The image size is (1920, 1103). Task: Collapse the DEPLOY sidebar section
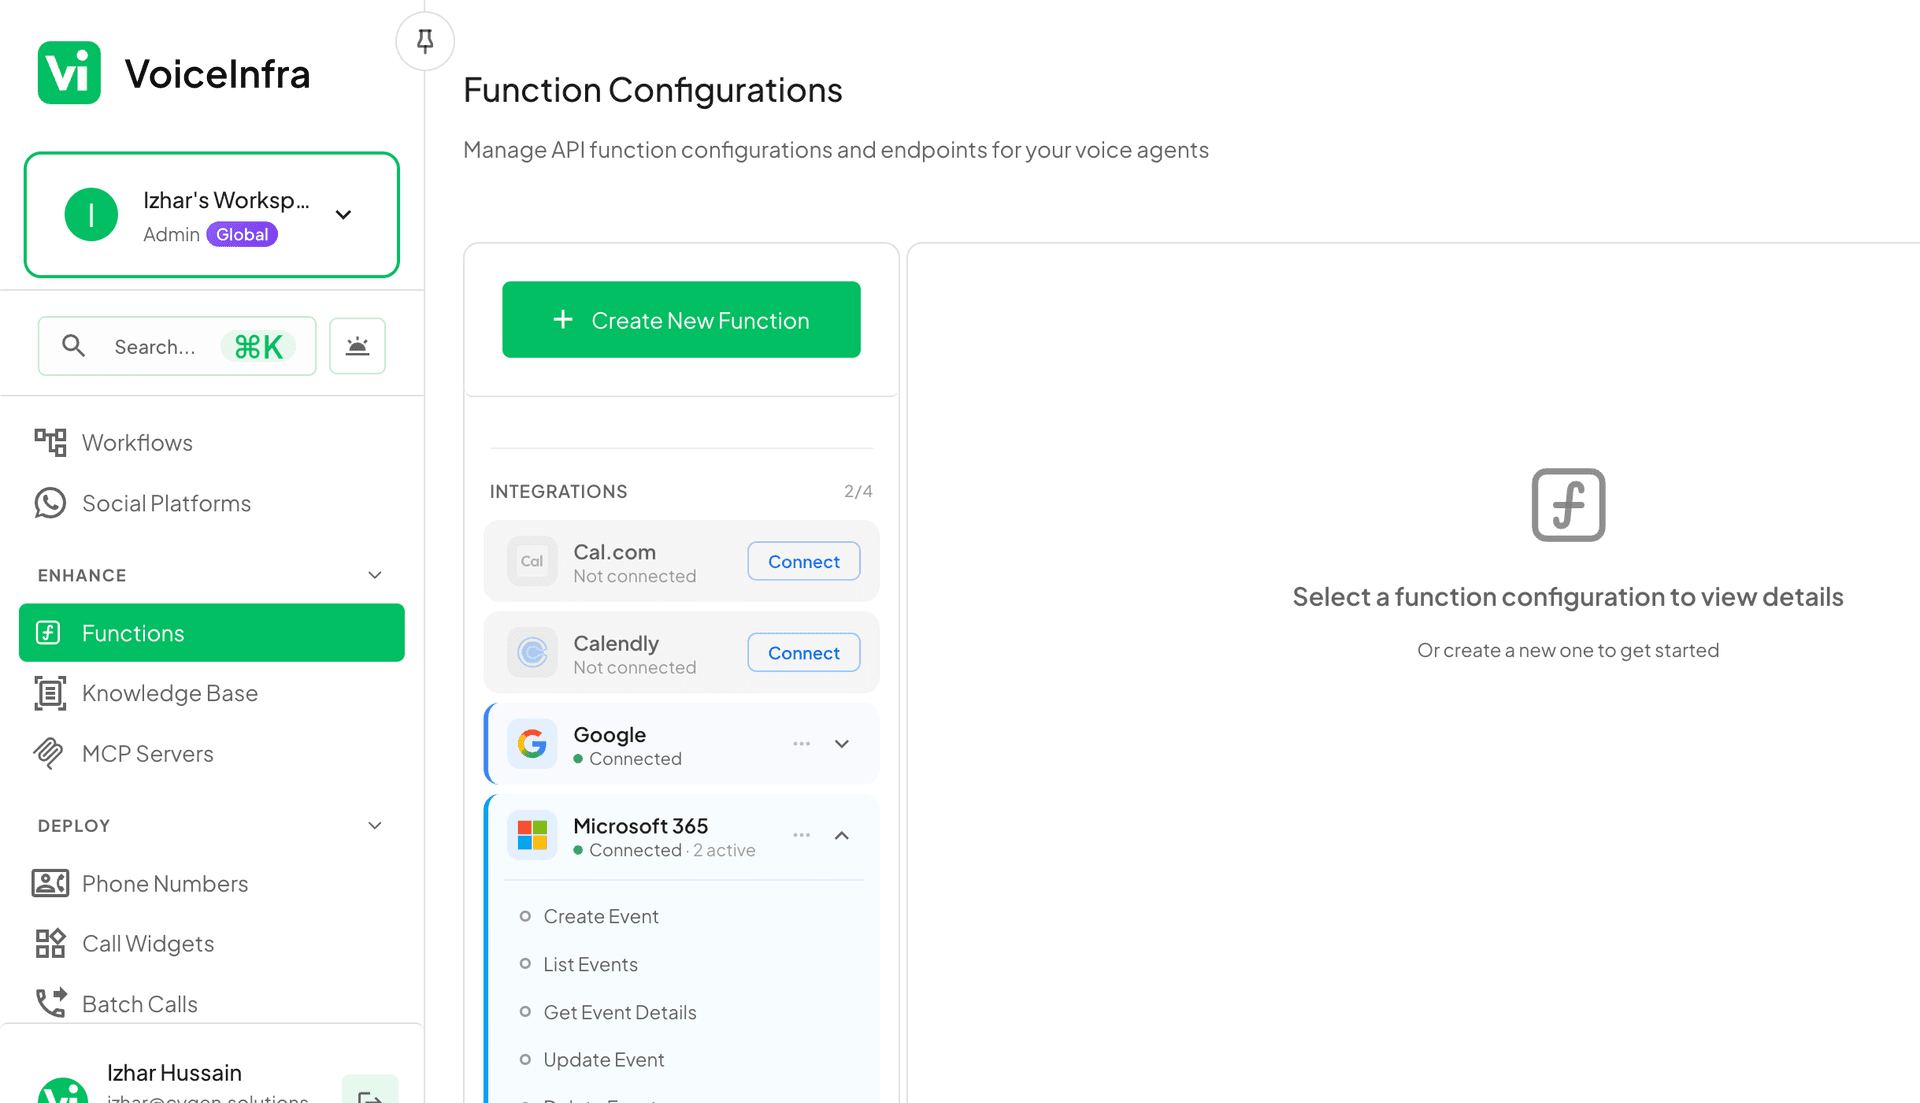(375, 825)
